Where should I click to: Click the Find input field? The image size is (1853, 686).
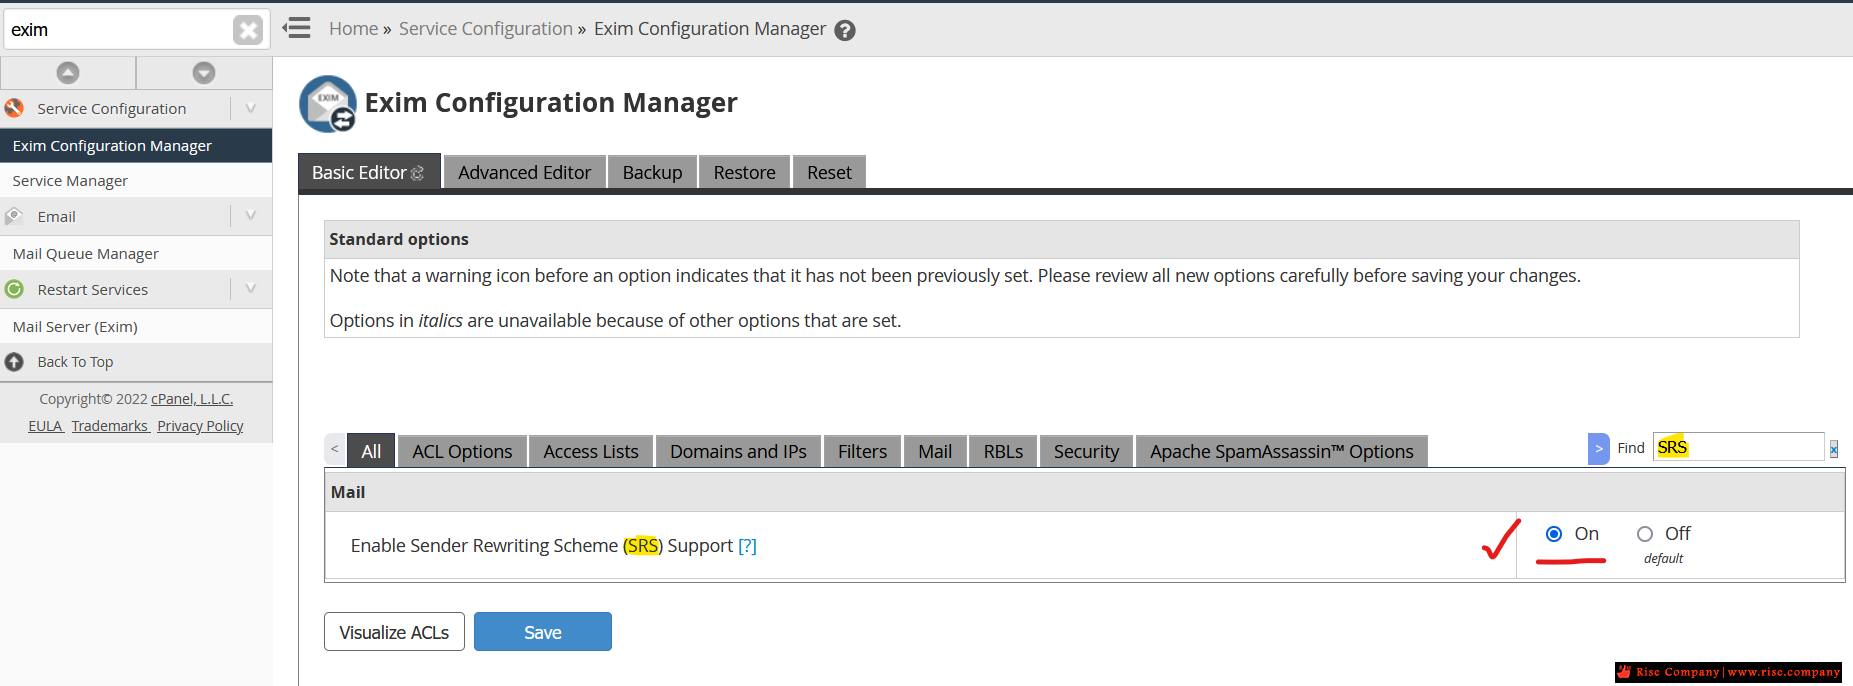1750,447
